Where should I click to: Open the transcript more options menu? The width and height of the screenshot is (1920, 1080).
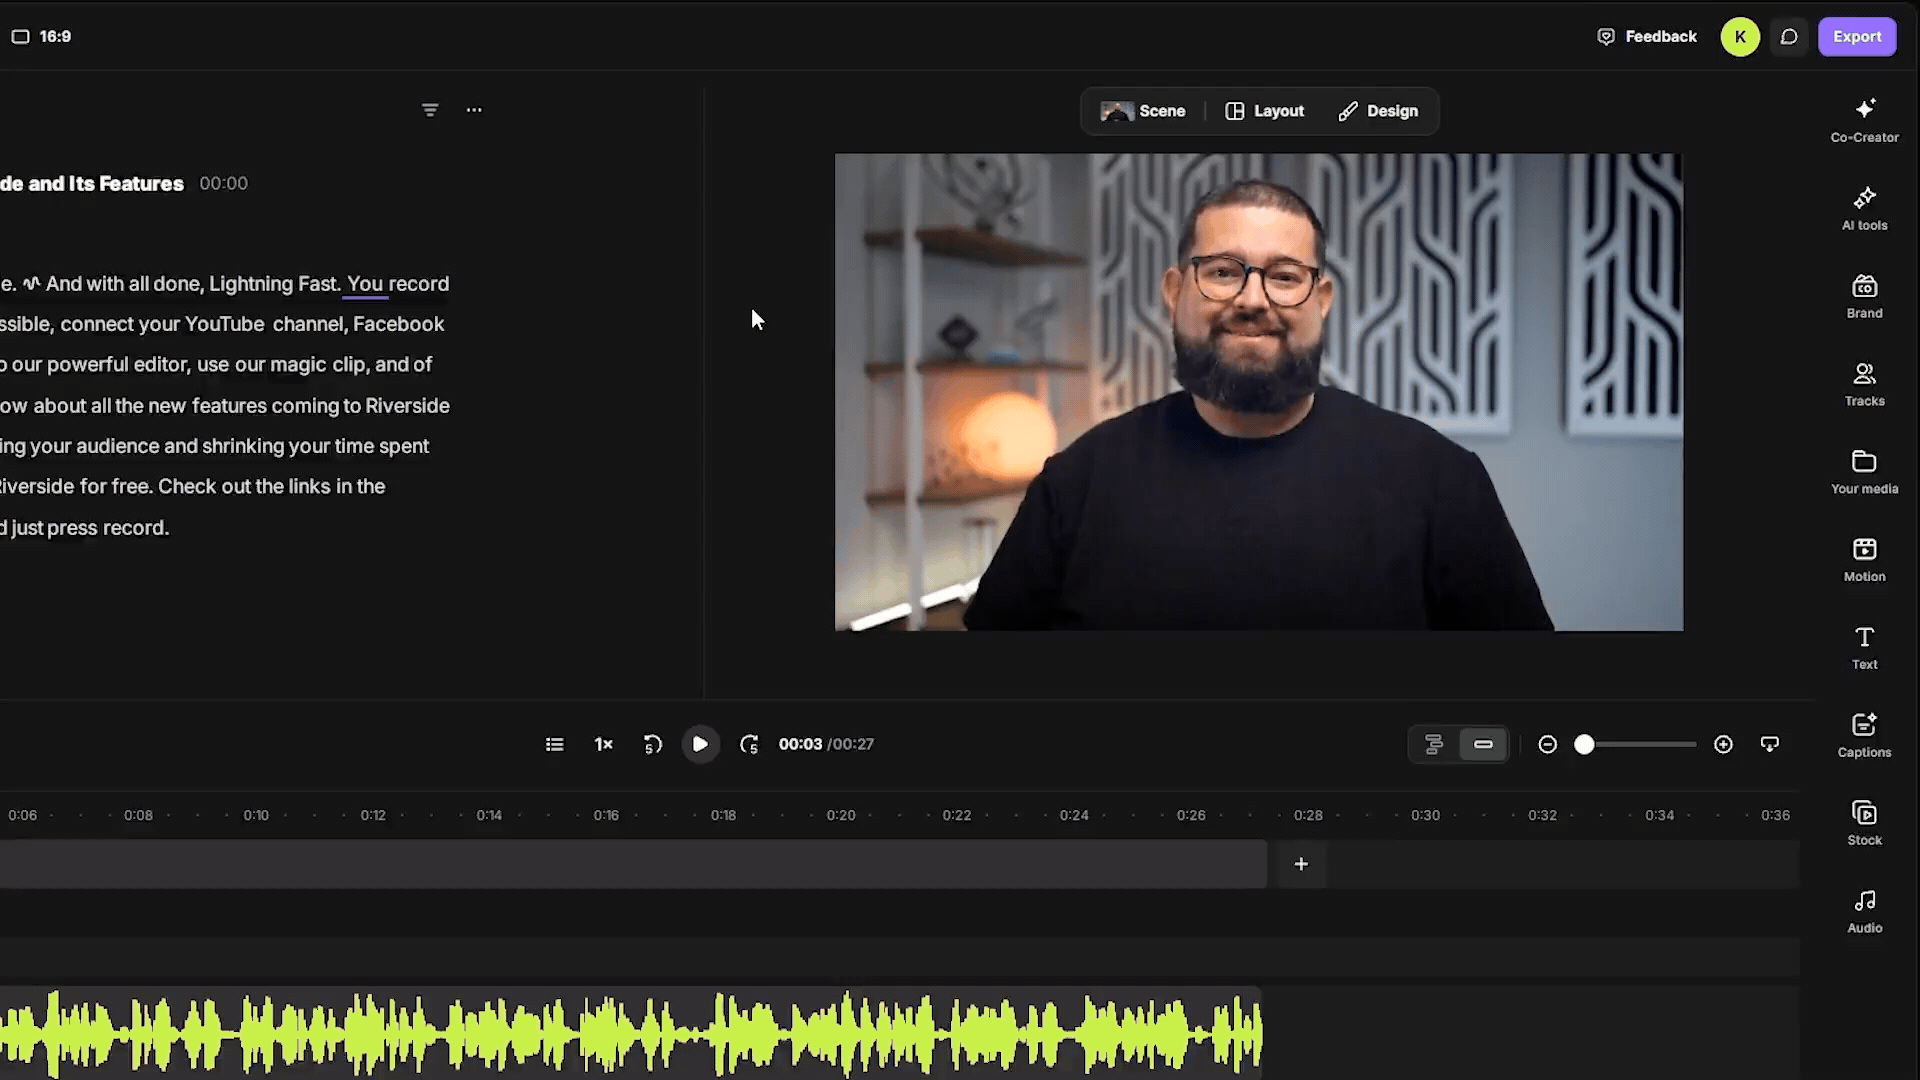point(474,110)
